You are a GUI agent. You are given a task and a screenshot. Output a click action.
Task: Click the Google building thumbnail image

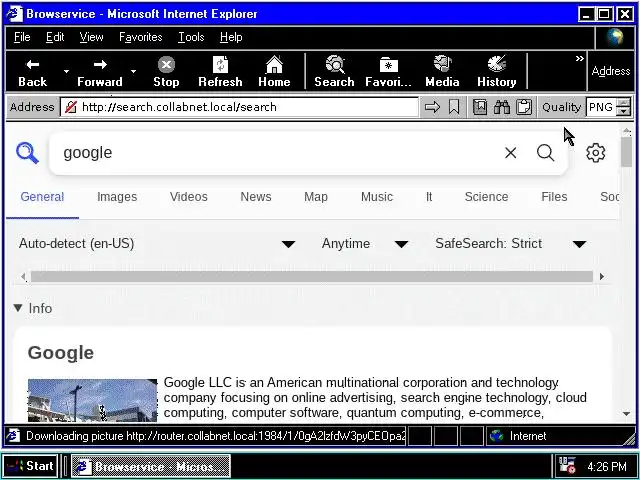(x=93, y=400)
